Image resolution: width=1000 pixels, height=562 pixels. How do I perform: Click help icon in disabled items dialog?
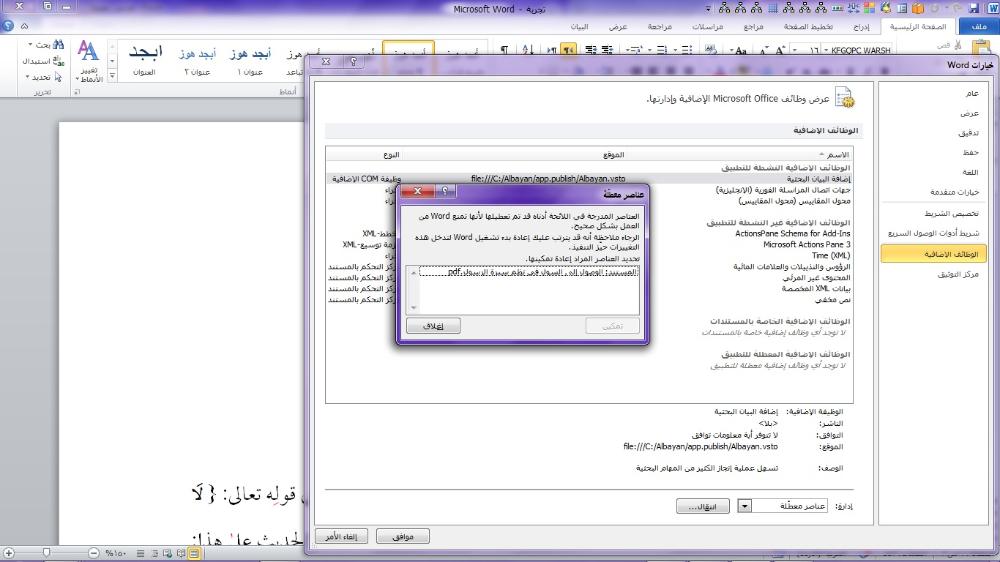pos(445,191)
